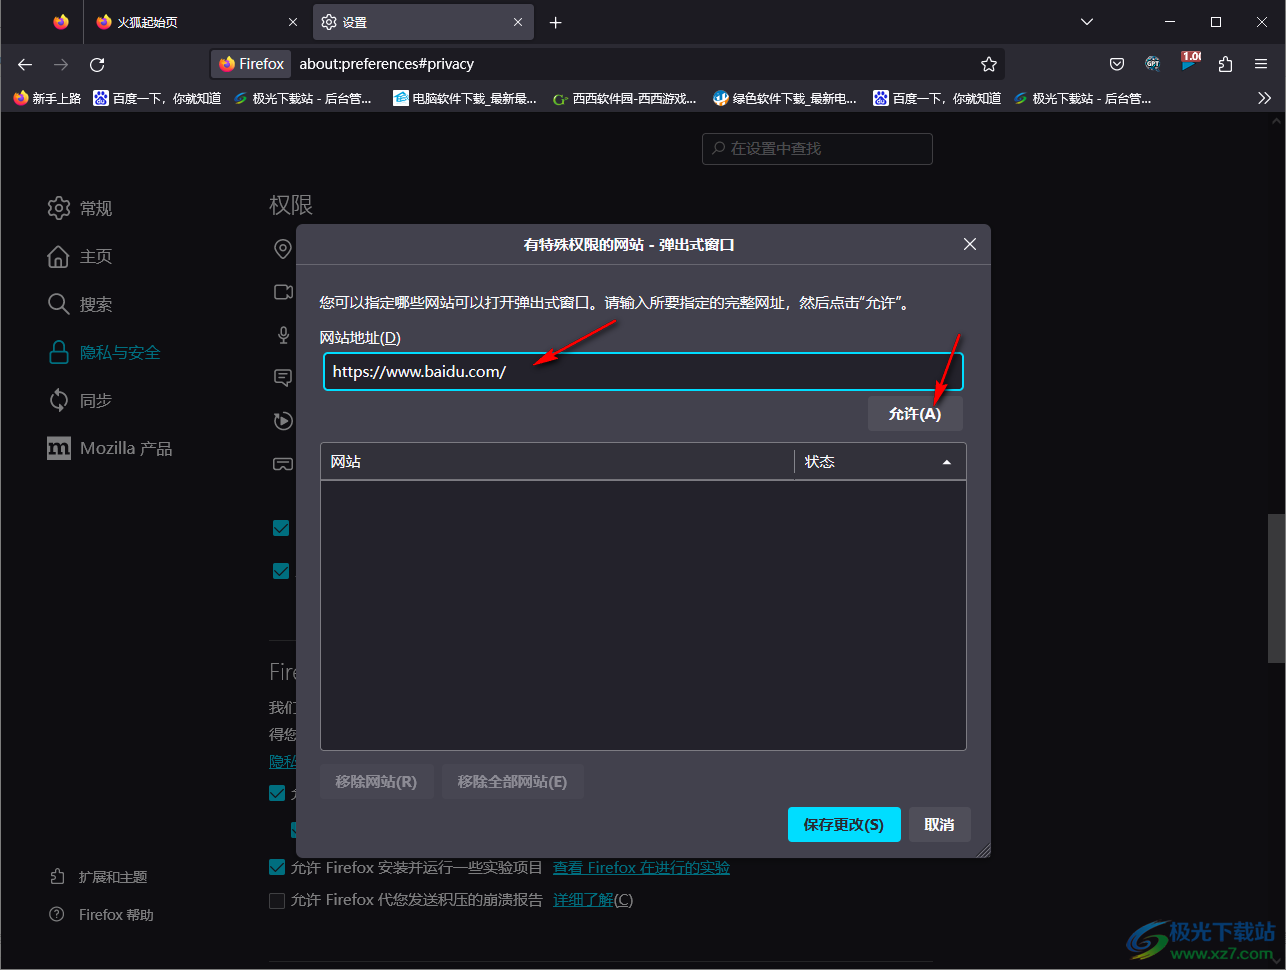Open the first 百度一下，你就知道 bookmark
Screen dimensions: 1286x970
pyautogui.click(x=157, y=98)
